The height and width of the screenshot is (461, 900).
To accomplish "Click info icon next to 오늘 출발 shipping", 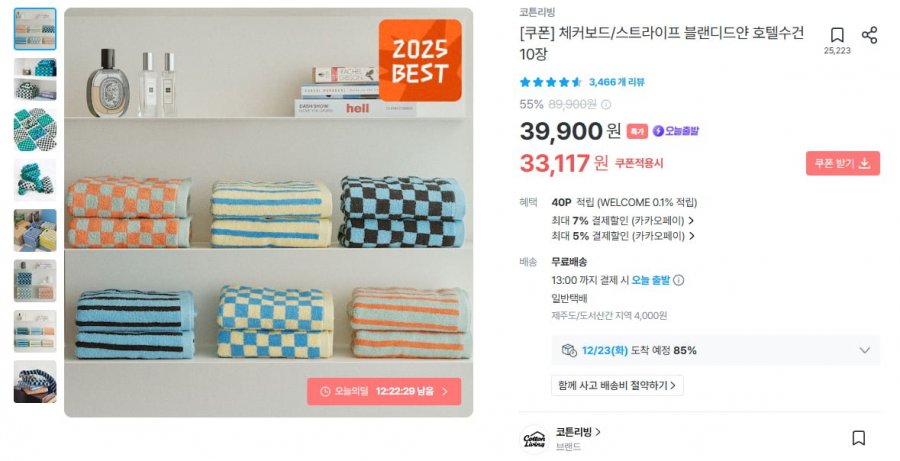I will [678, 280].
